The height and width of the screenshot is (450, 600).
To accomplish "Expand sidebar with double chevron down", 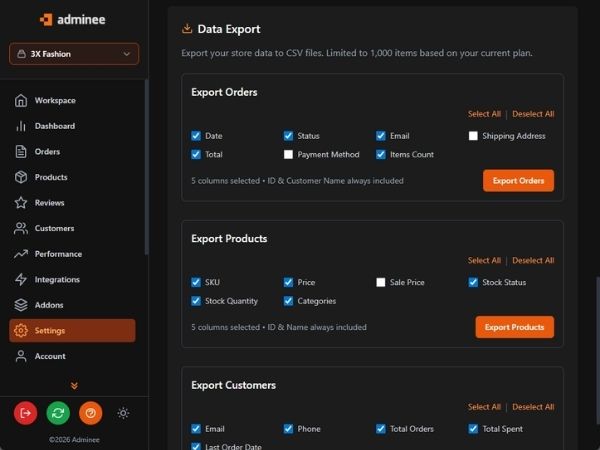I will (x=74, y=385).
